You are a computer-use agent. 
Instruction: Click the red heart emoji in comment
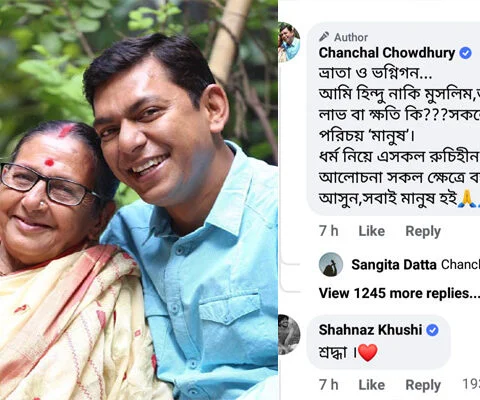pyautogui.click(x=367, y=353)
